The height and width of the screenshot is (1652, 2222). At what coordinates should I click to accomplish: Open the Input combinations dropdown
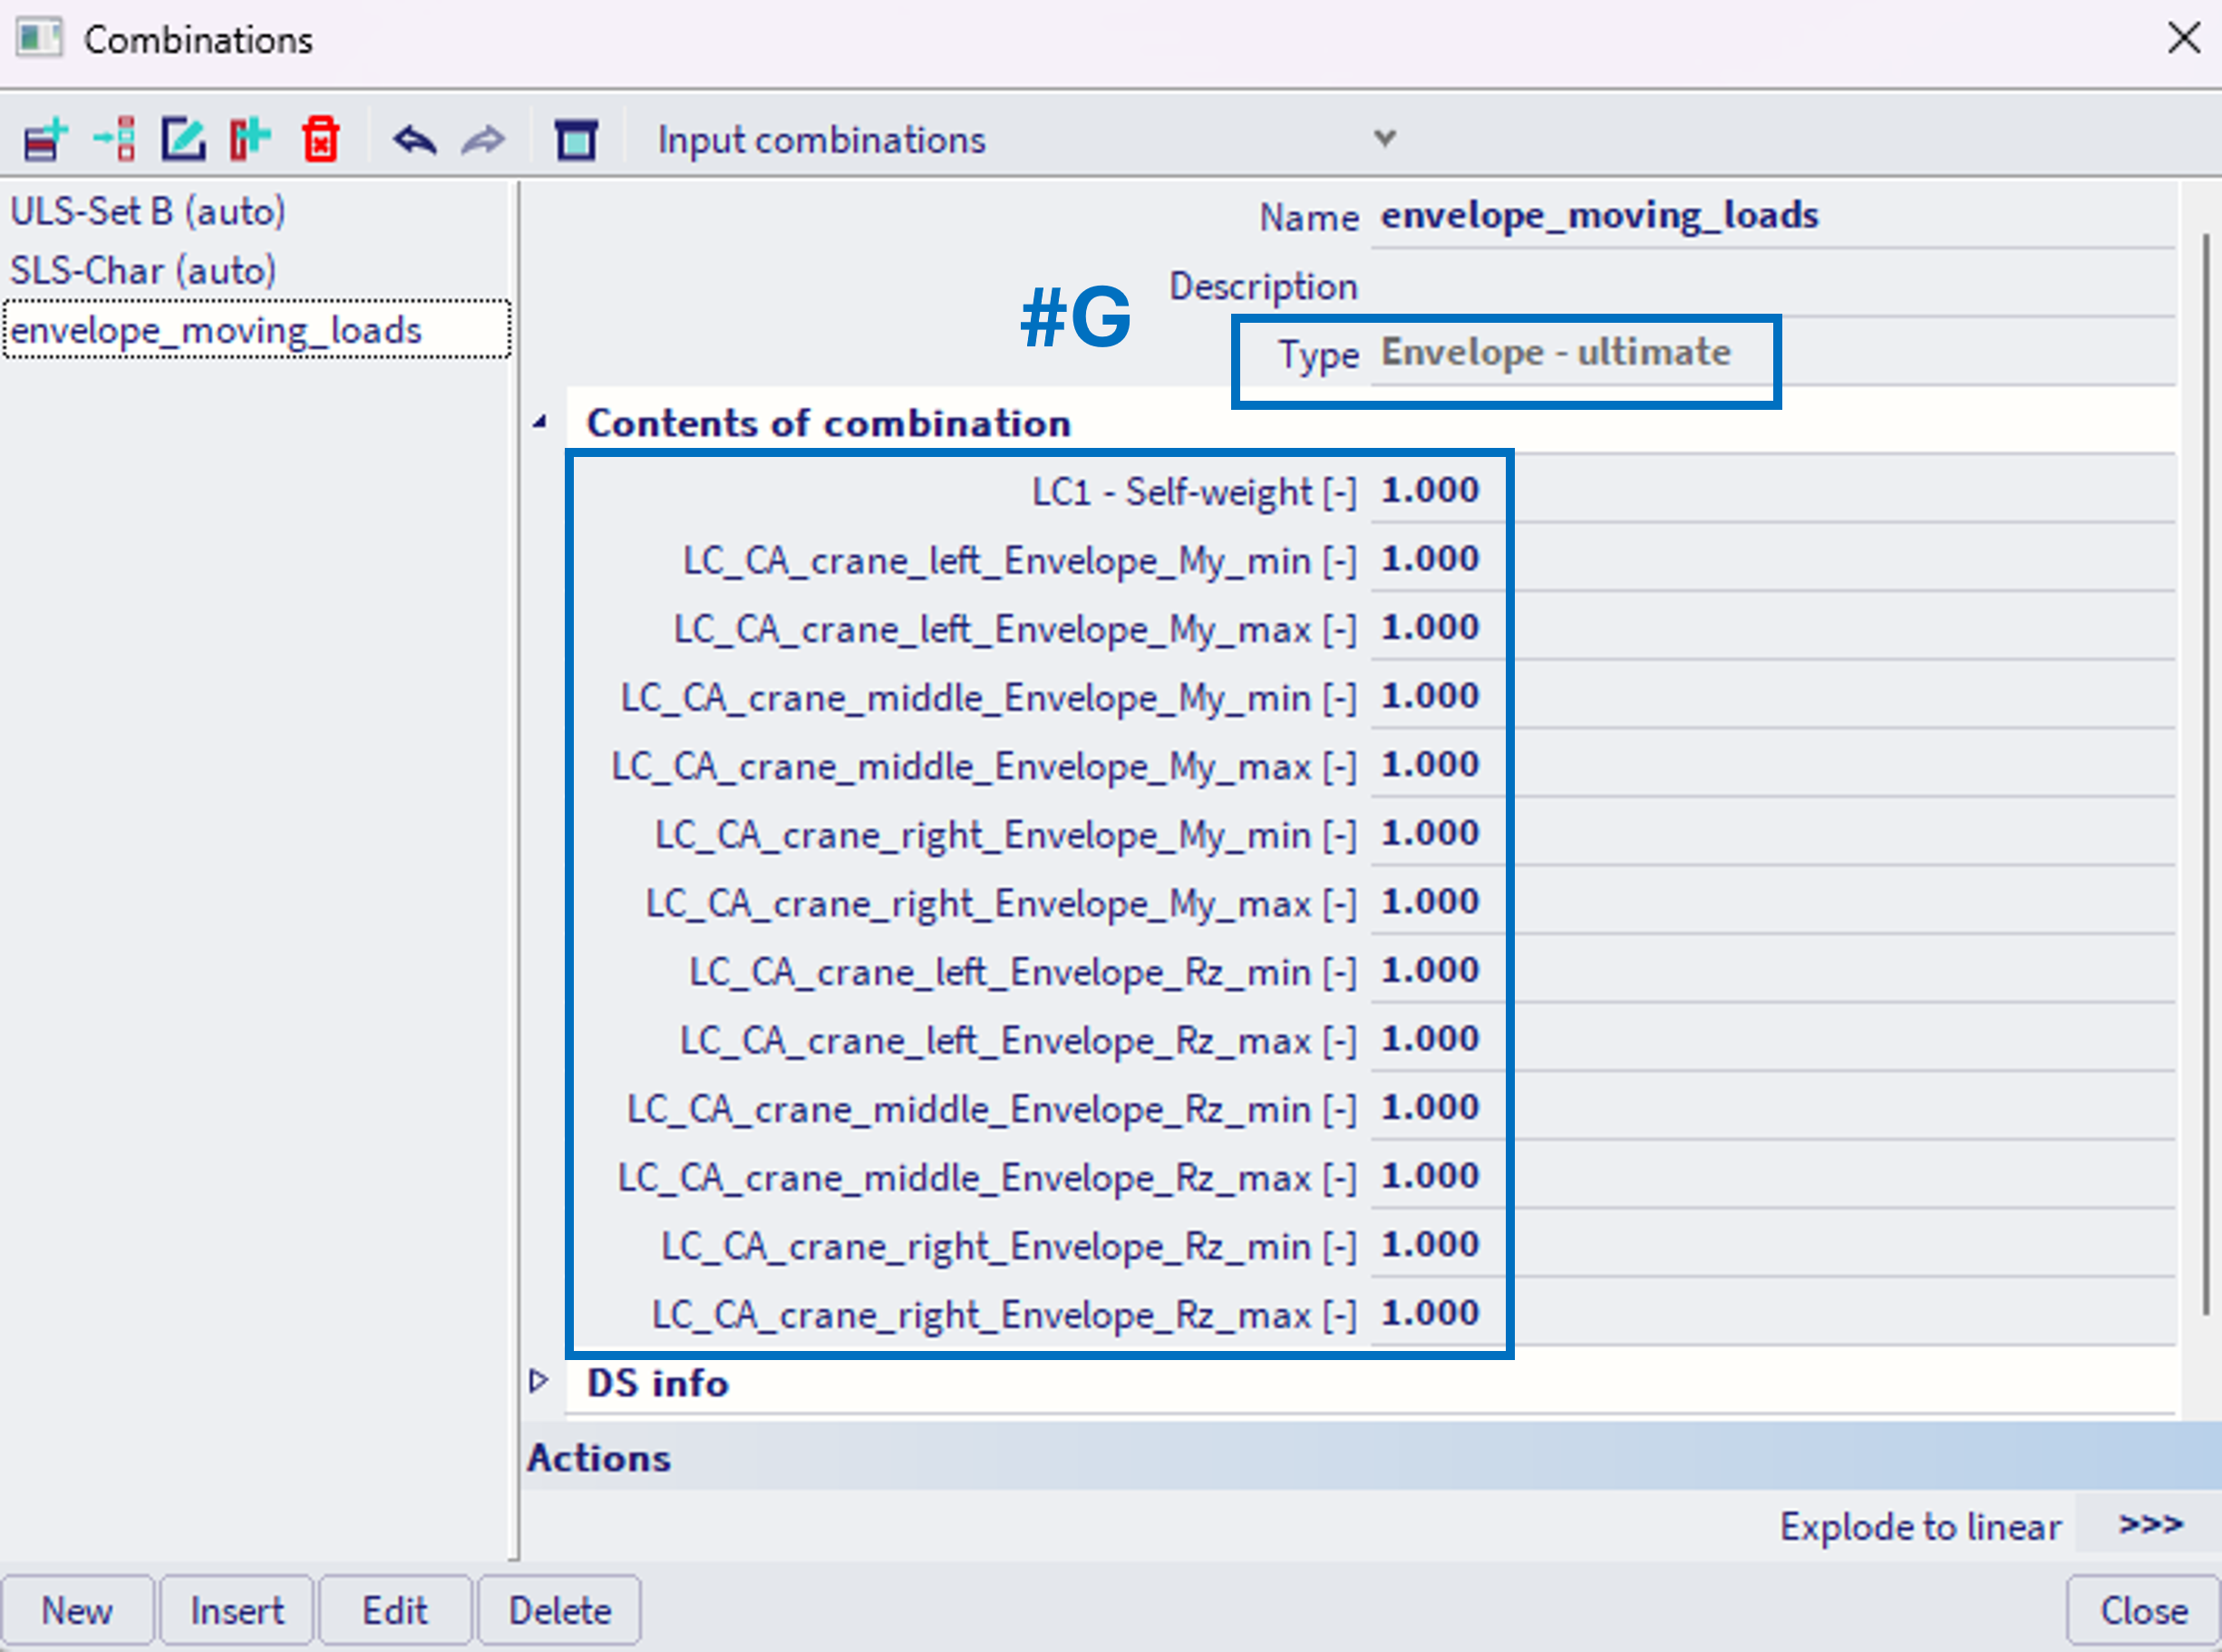pyautogui.click(x=1384, y=139)
